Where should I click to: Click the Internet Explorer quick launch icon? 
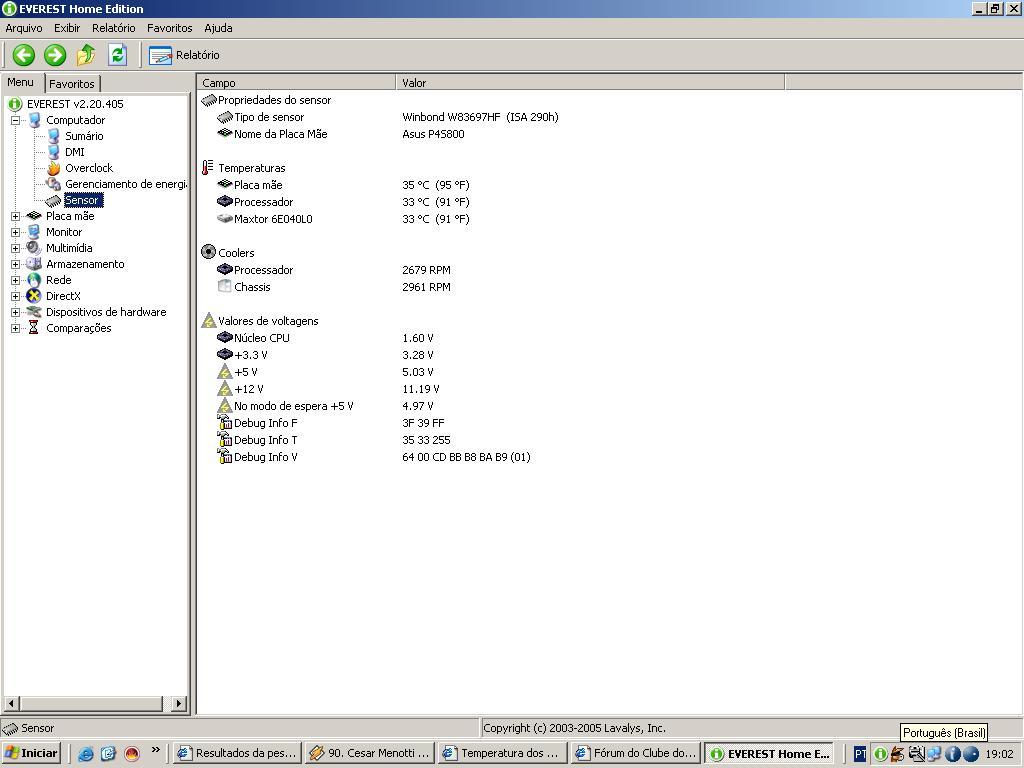pyautogui.click(x=86, y=754)
